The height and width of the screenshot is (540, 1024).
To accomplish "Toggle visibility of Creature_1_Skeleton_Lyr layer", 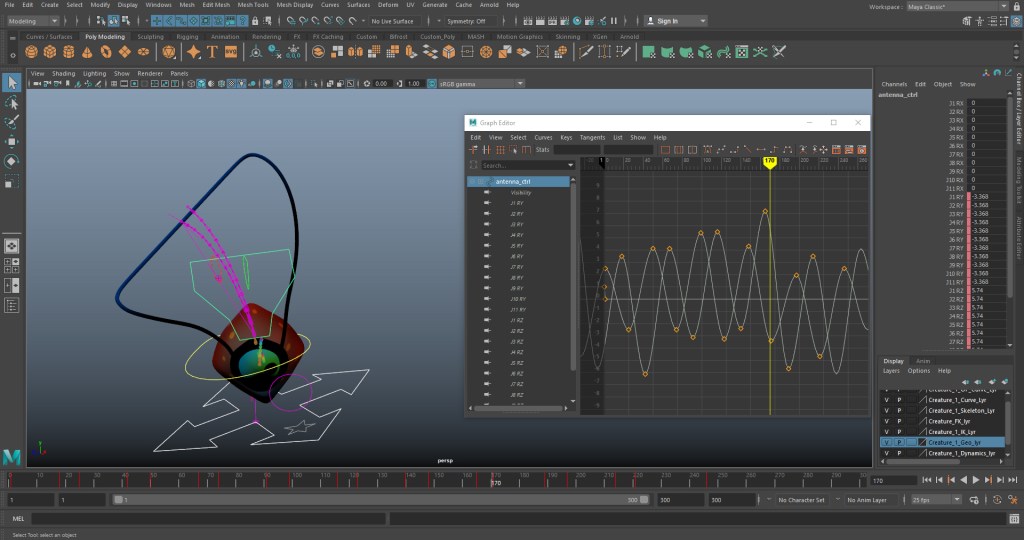I will [886, 410].
